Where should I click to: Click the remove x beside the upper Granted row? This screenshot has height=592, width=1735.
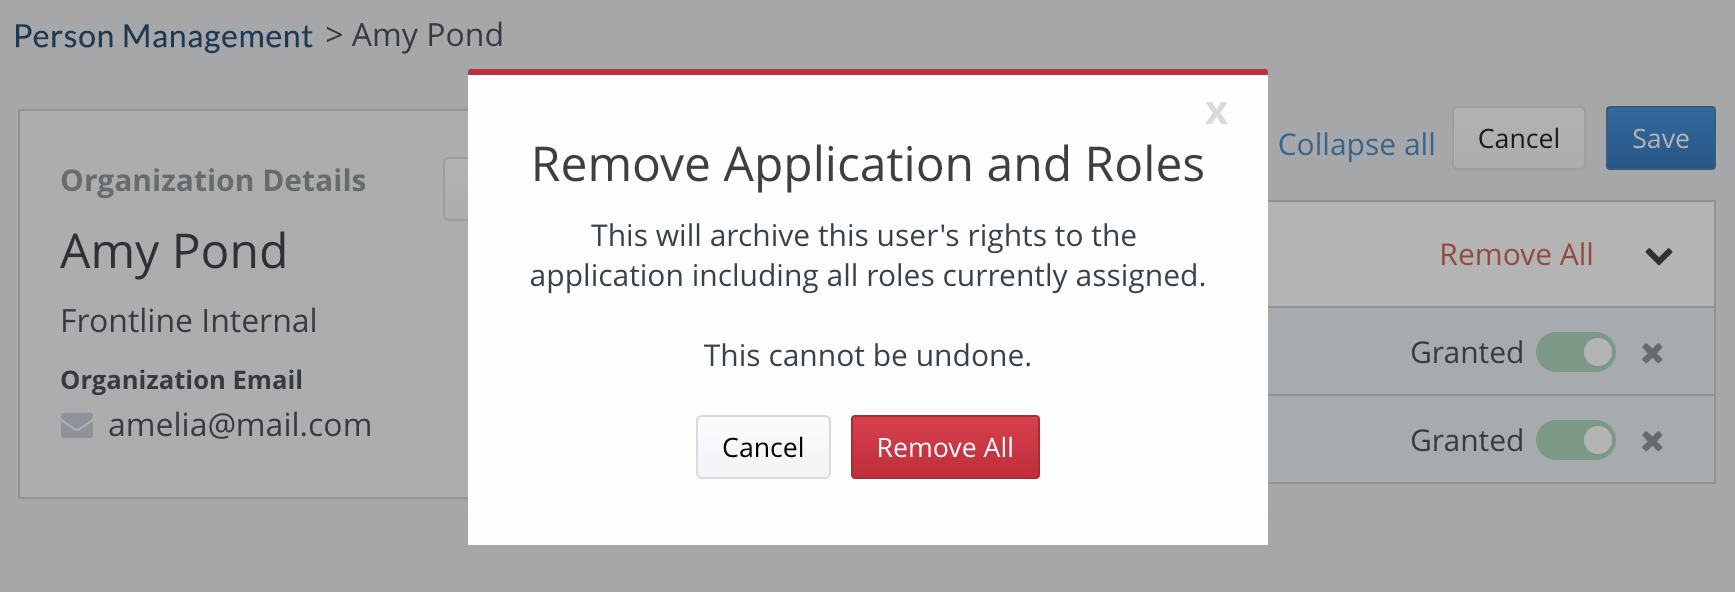(x=1652, y=353)
